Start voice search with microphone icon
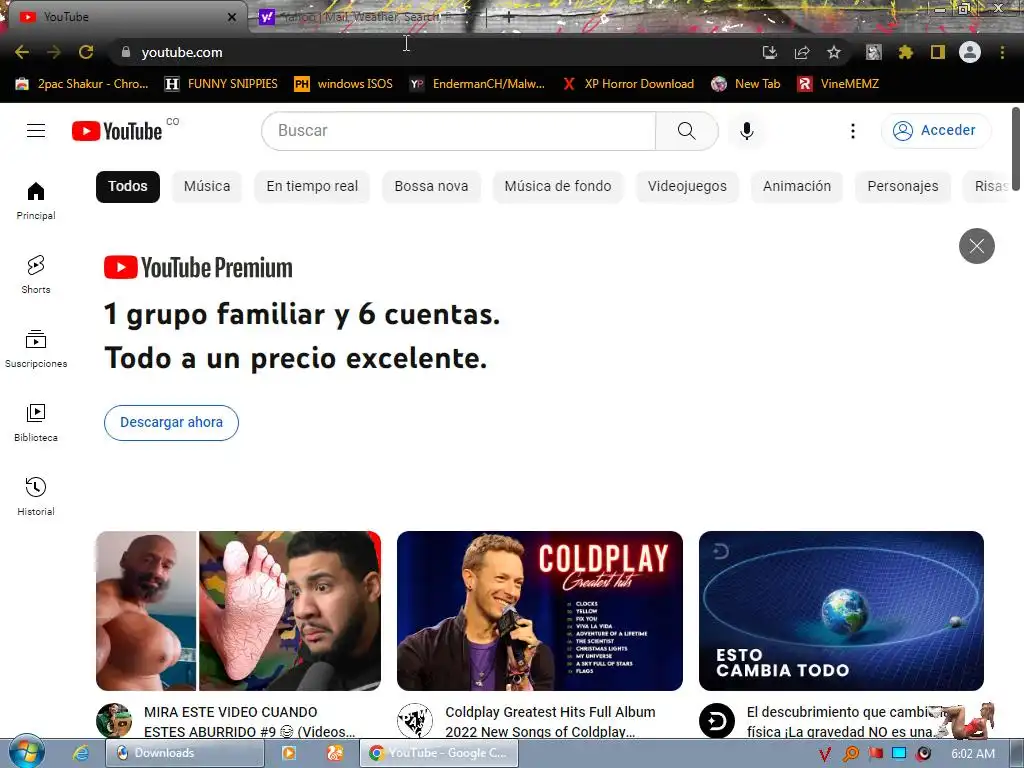Image resolution: width=1024 pixels, height=768 pixels. click(x=746, y=131)
